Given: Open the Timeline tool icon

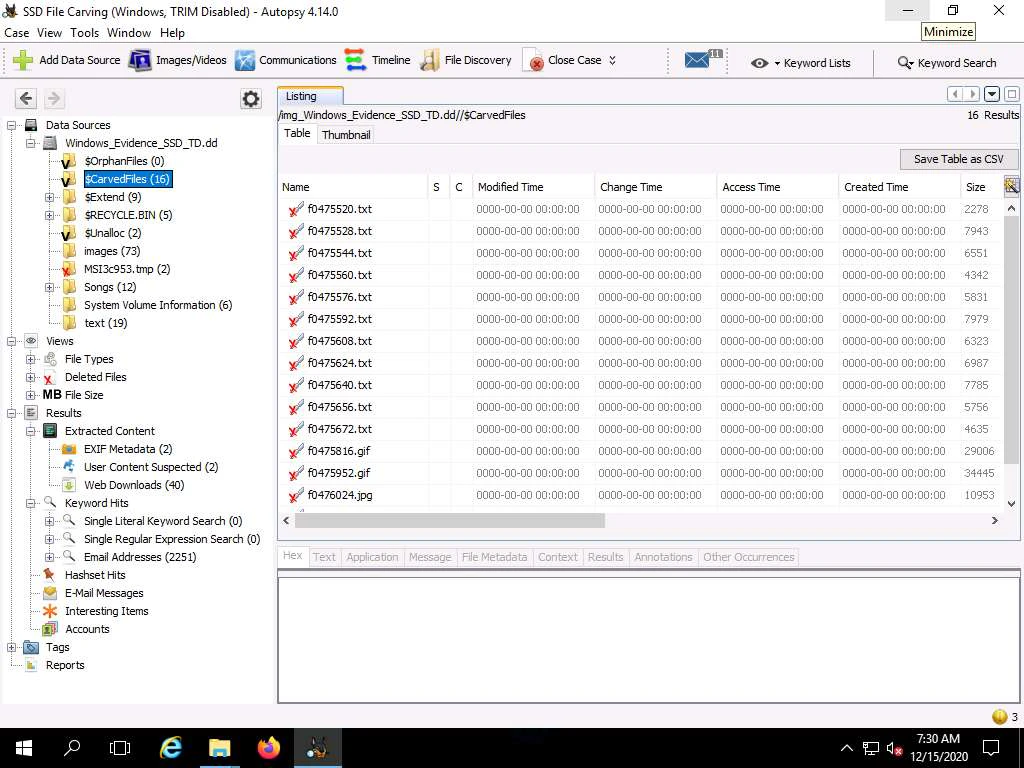Looking at the screenshot, I should (355, 60).
